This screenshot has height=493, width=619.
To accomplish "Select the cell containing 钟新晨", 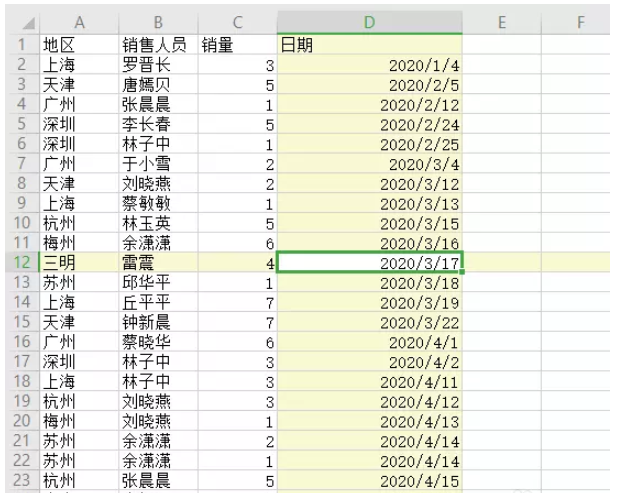I will coord(158,322).
